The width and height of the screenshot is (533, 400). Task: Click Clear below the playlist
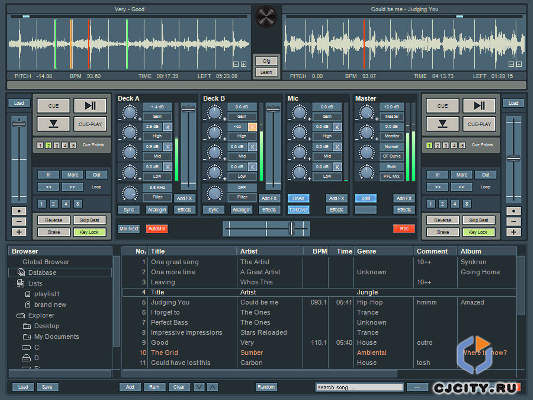179,387
